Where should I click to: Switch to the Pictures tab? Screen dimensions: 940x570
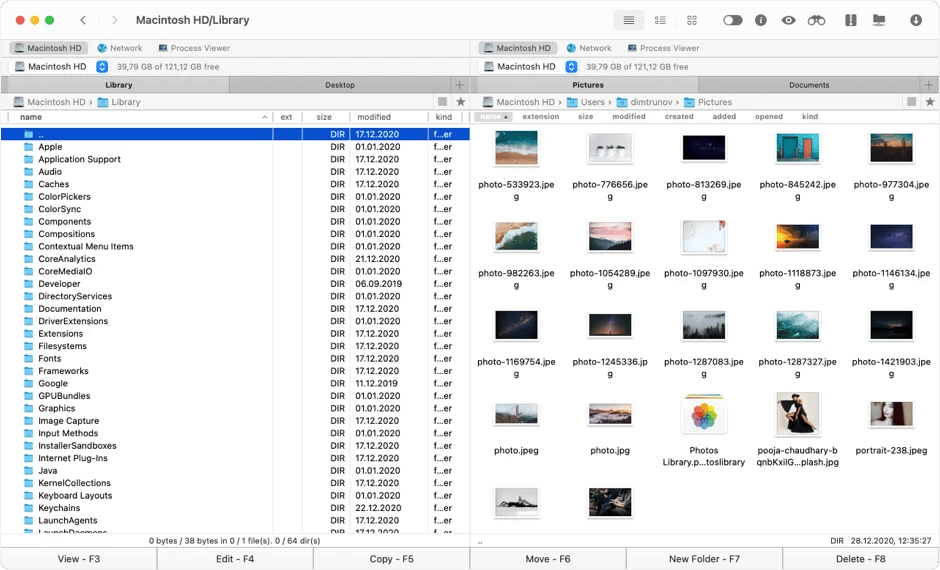point(588,85)
